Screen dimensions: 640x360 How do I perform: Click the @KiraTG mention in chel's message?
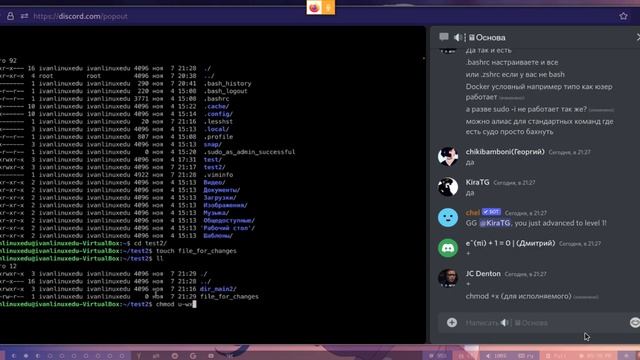click(494, 223)
